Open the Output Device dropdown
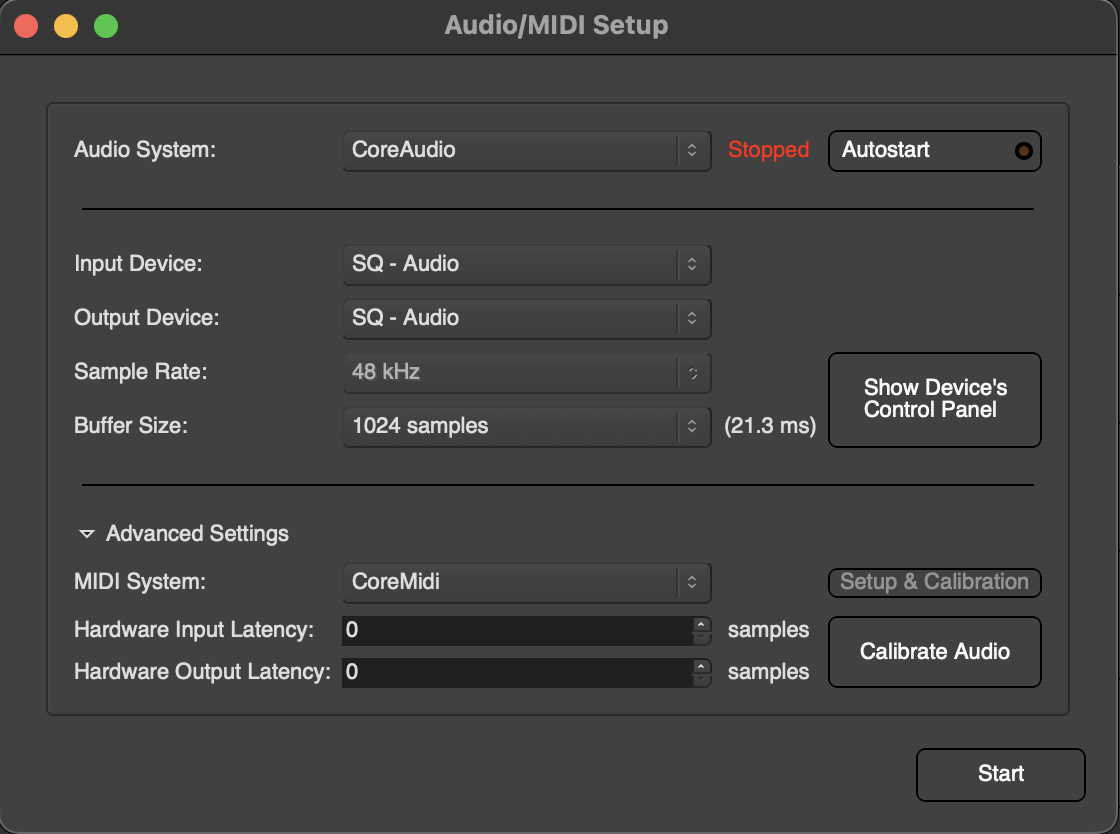The image size is (1120, 834). tap(526, 318)
